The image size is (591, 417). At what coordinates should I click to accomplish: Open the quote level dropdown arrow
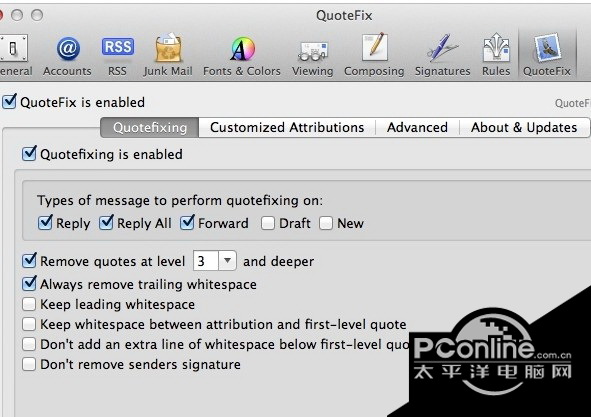227,261
